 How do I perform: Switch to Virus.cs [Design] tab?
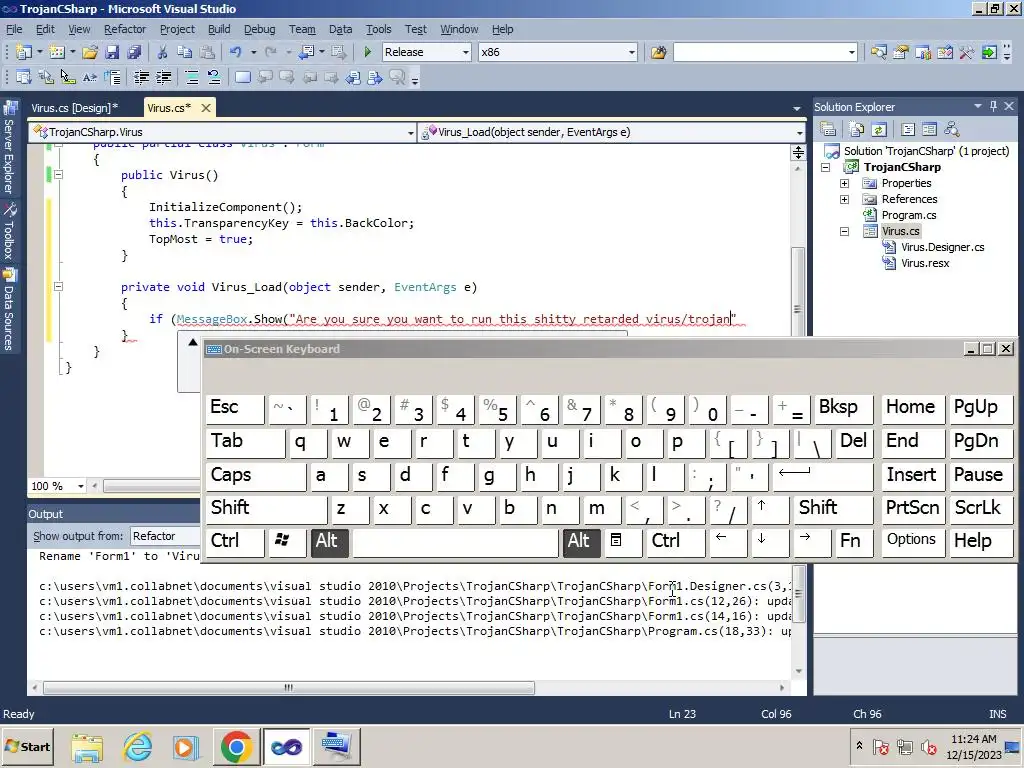[74, 108]
